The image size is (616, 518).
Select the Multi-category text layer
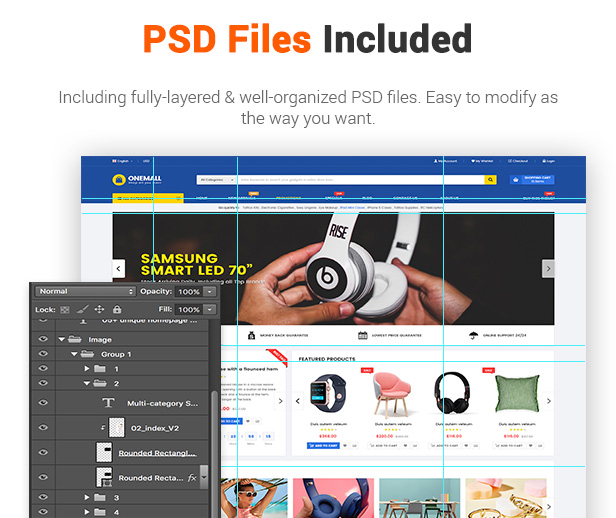click(162, 403)
